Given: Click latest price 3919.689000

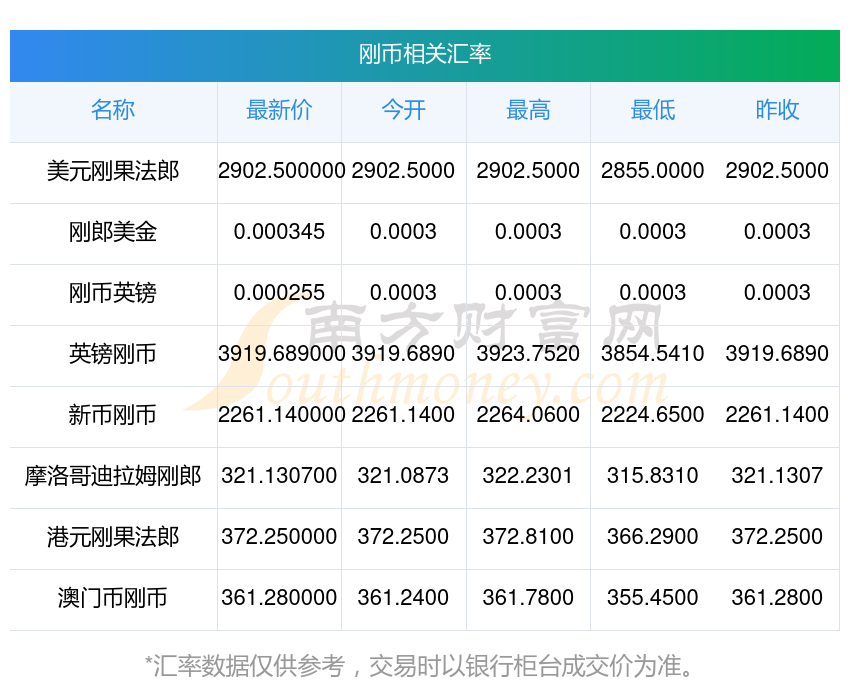Looking at the screenshot, I should click(x=281, y=354).
